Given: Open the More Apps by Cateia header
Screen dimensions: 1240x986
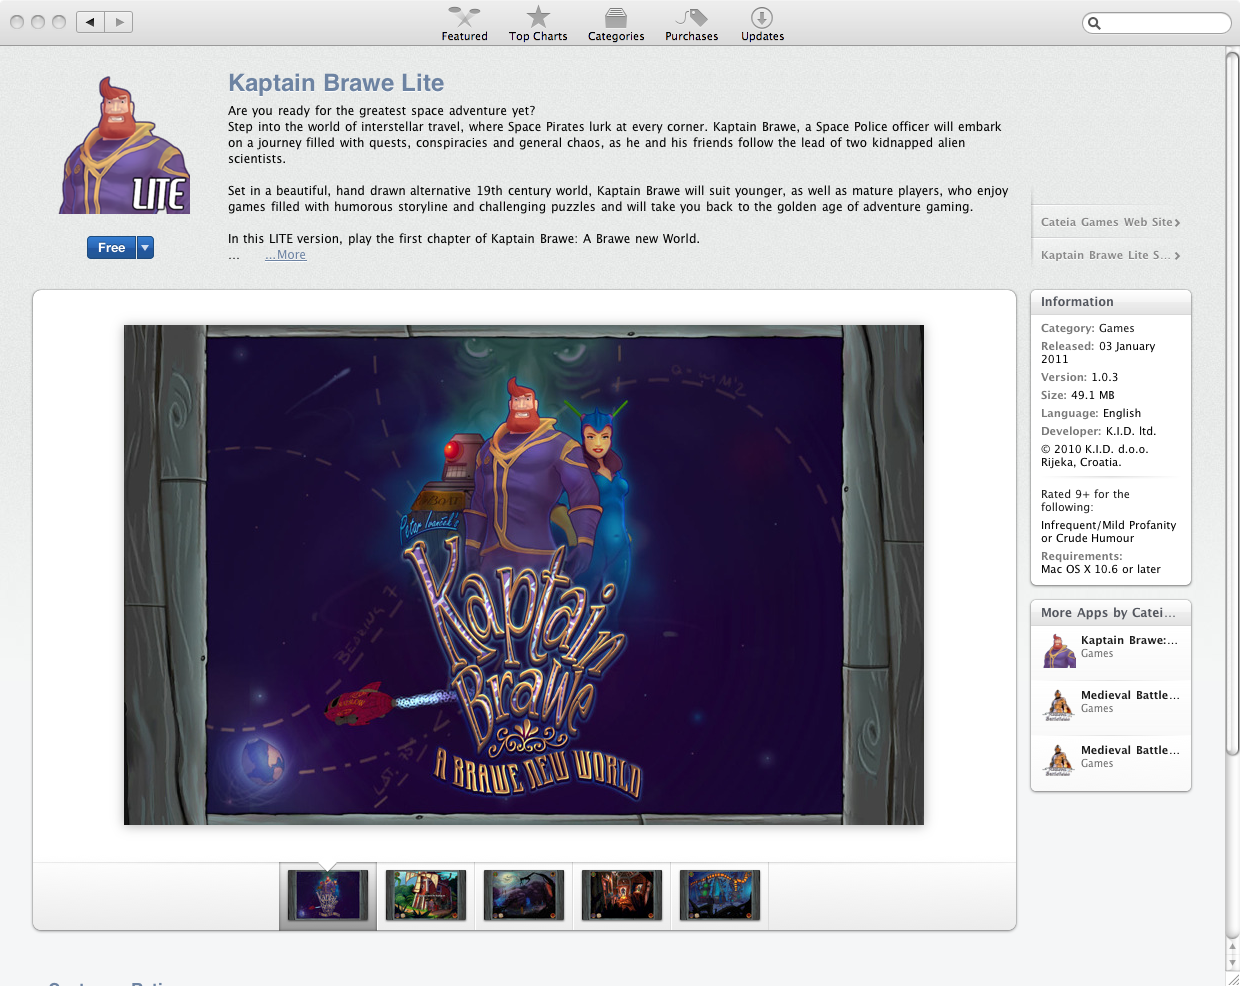Looking at the screenshot, I should point(1110,612).
